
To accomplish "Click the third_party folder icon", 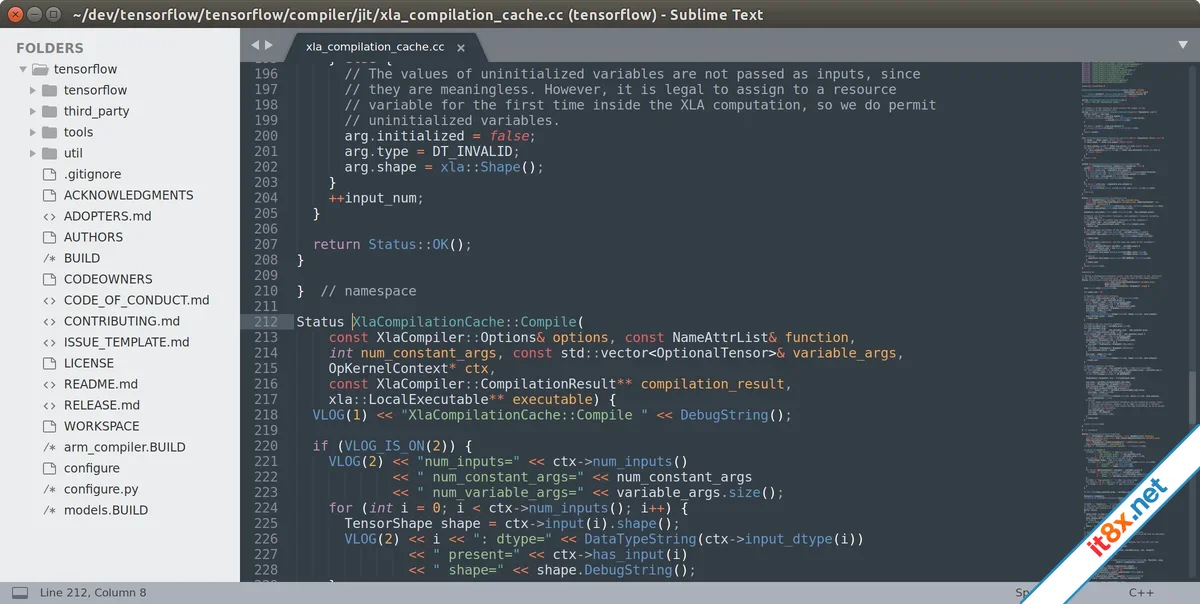I will [x=49, y=111].
